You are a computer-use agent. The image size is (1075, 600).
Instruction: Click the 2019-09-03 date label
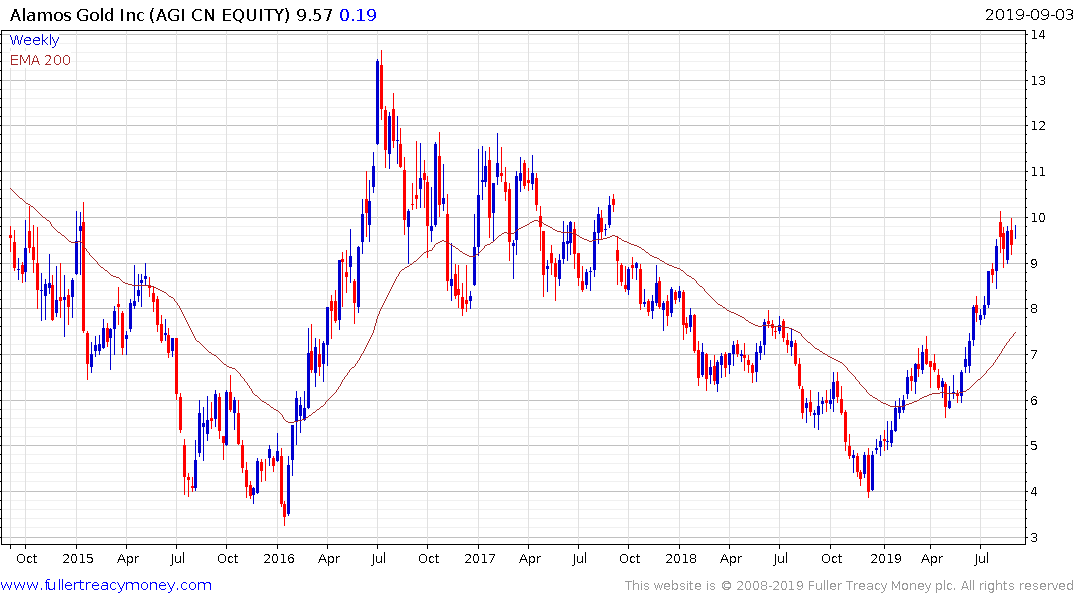pos(1029,14)
